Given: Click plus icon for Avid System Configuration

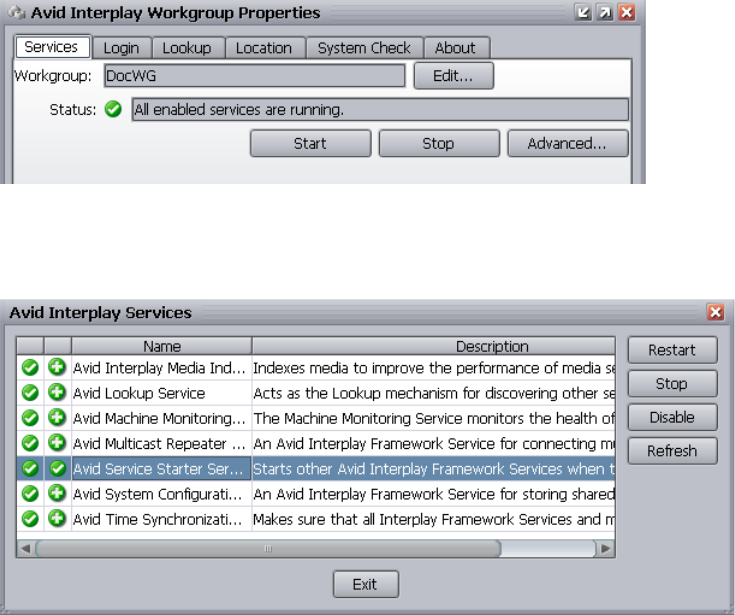Looking at the screenshot, I should [x=57, y=493].
